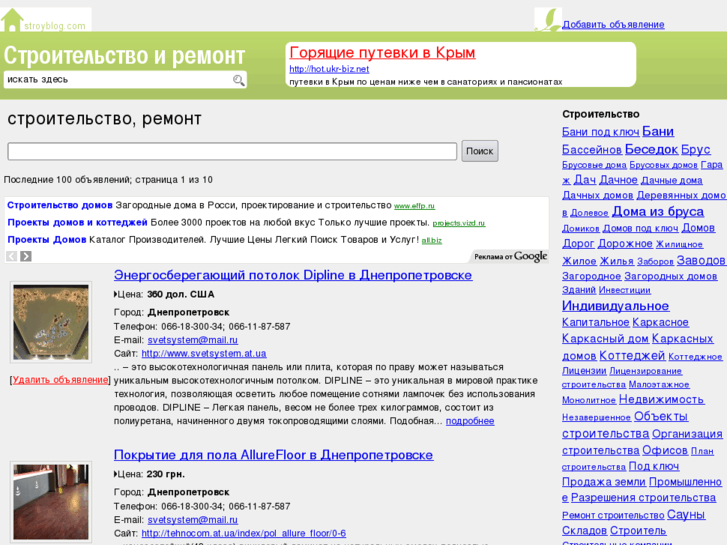This screenshot has width=727, height=545.
Task: Select the Каркасное tag
Action: (x=660, y=322)
